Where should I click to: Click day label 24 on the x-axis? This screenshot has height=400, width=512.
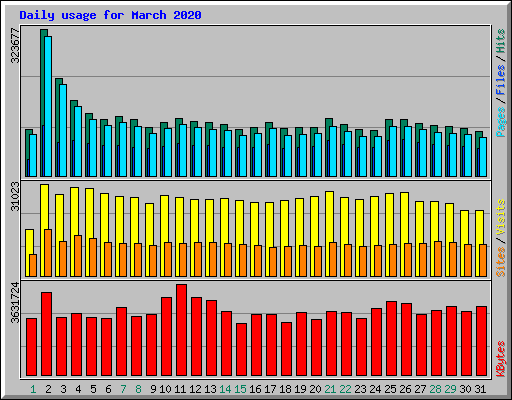click(375, 389)
